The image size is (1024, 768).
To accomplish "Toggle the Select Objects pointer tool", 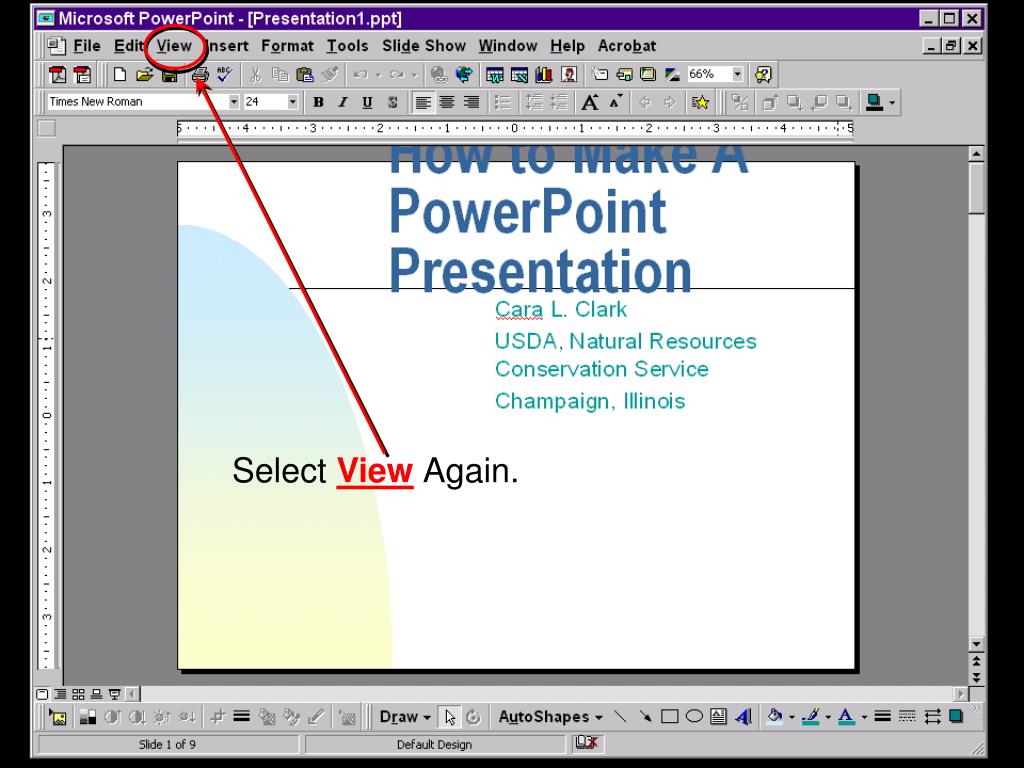I will (450, 717).
